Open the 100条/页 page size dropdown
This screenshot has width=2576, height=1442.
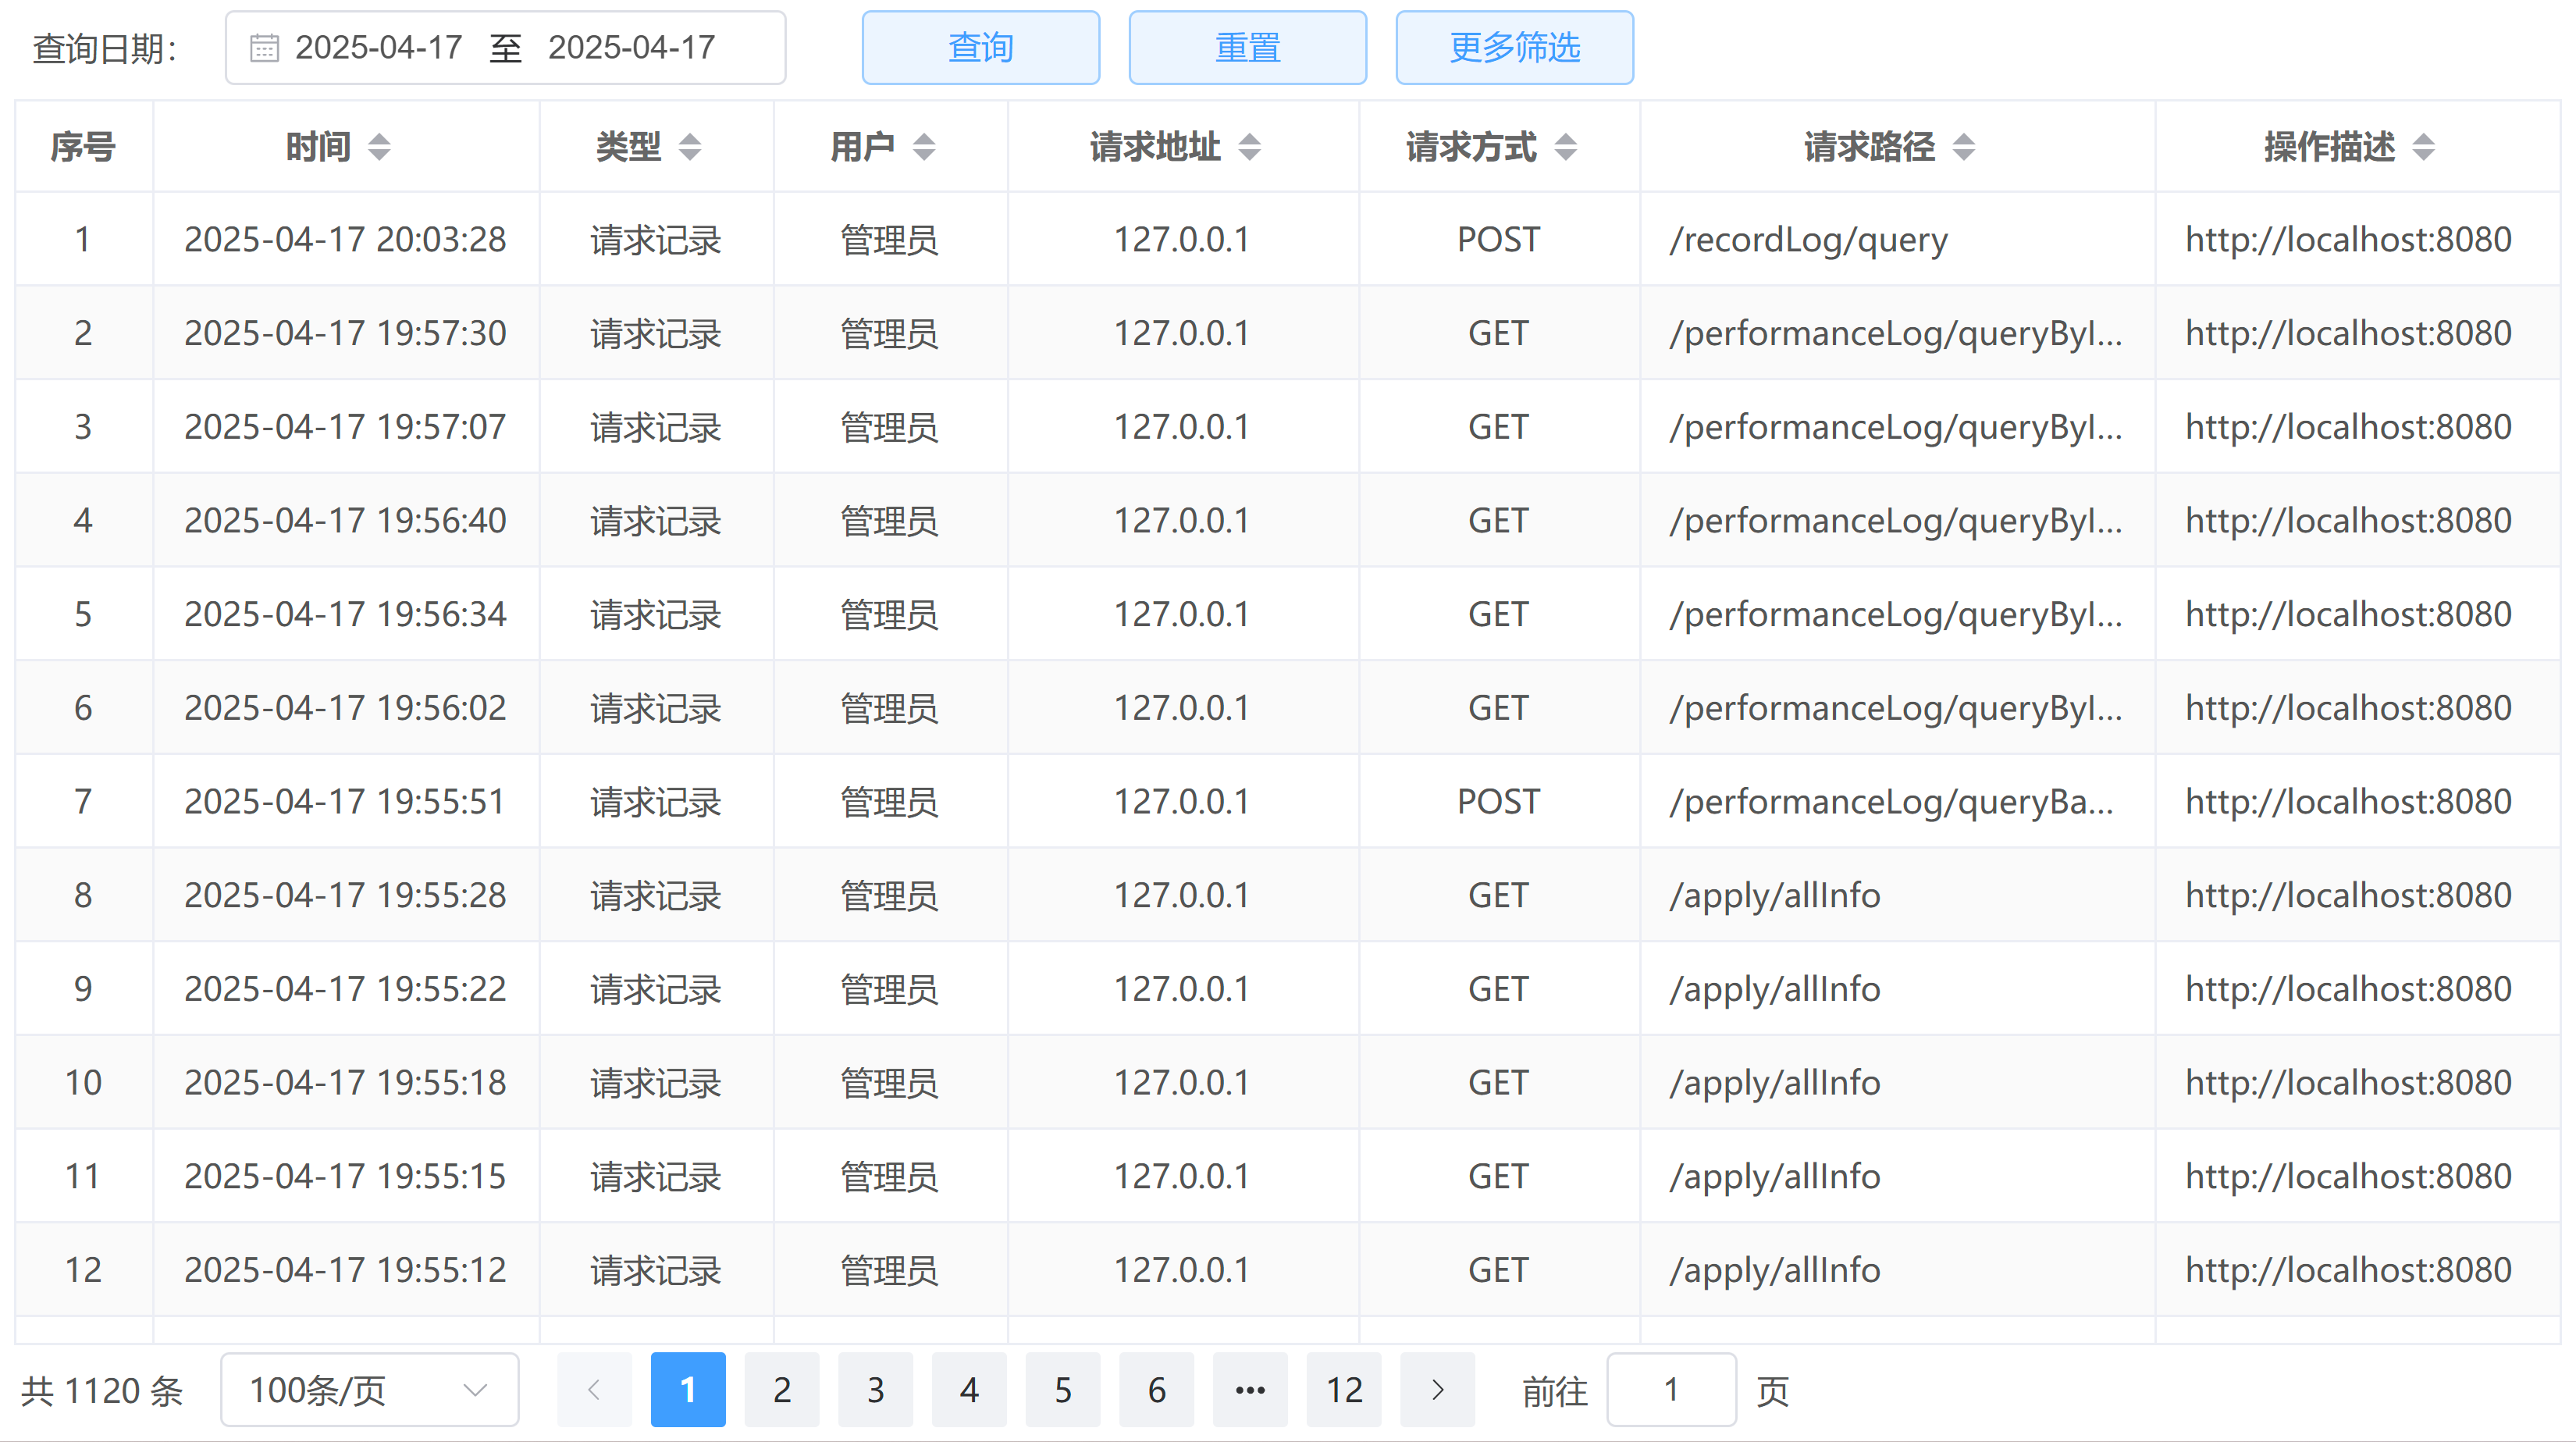point(369,1389)
